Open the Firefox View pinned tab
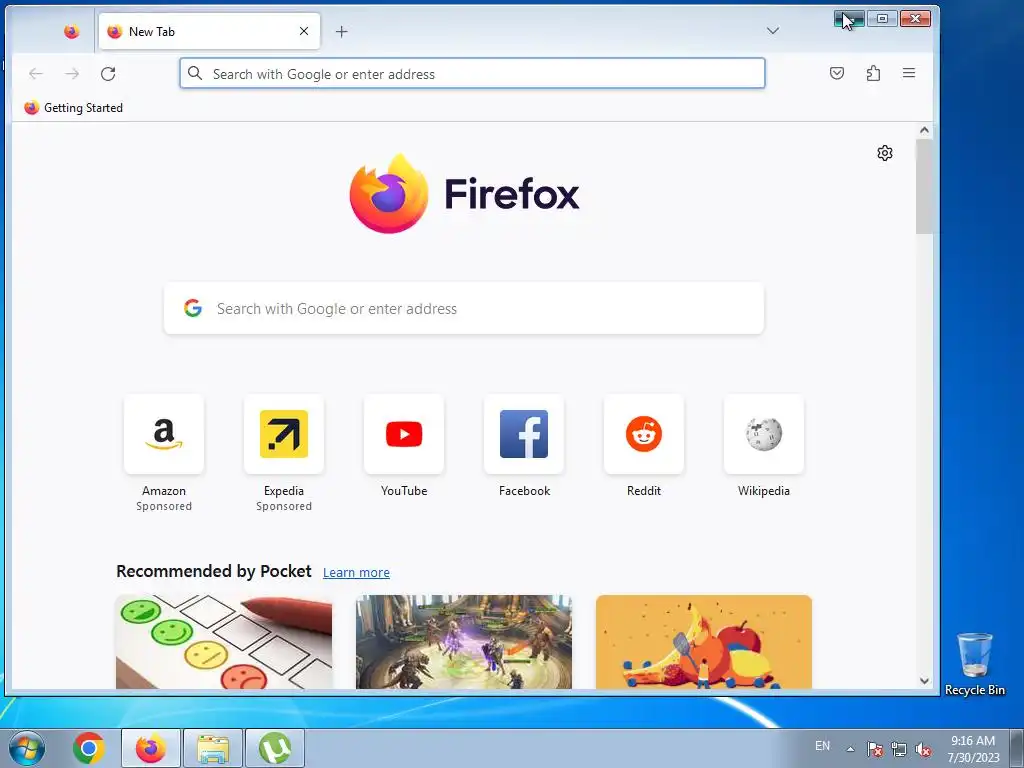The height and width of the screenshot is (768, 1024). click(71, 31)
